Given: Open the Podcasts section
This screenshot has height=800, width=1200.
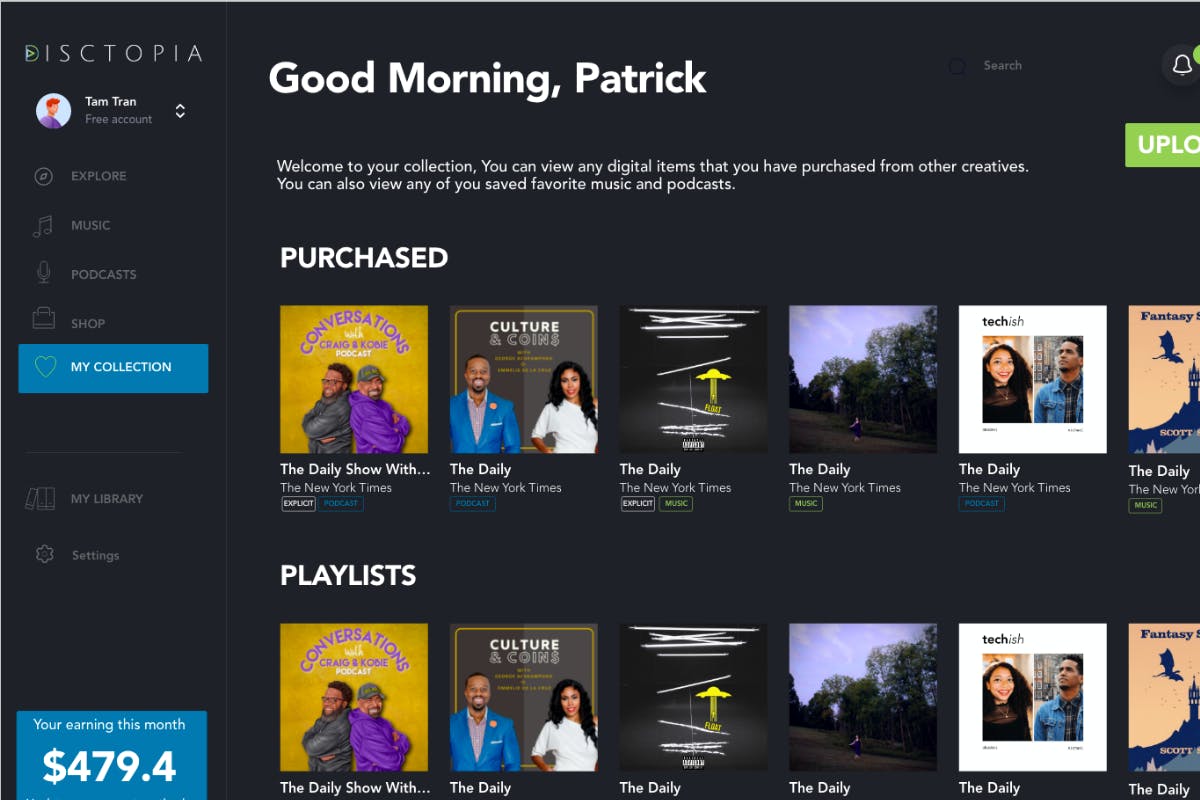Looking at the screenshot, I should 103,274.
